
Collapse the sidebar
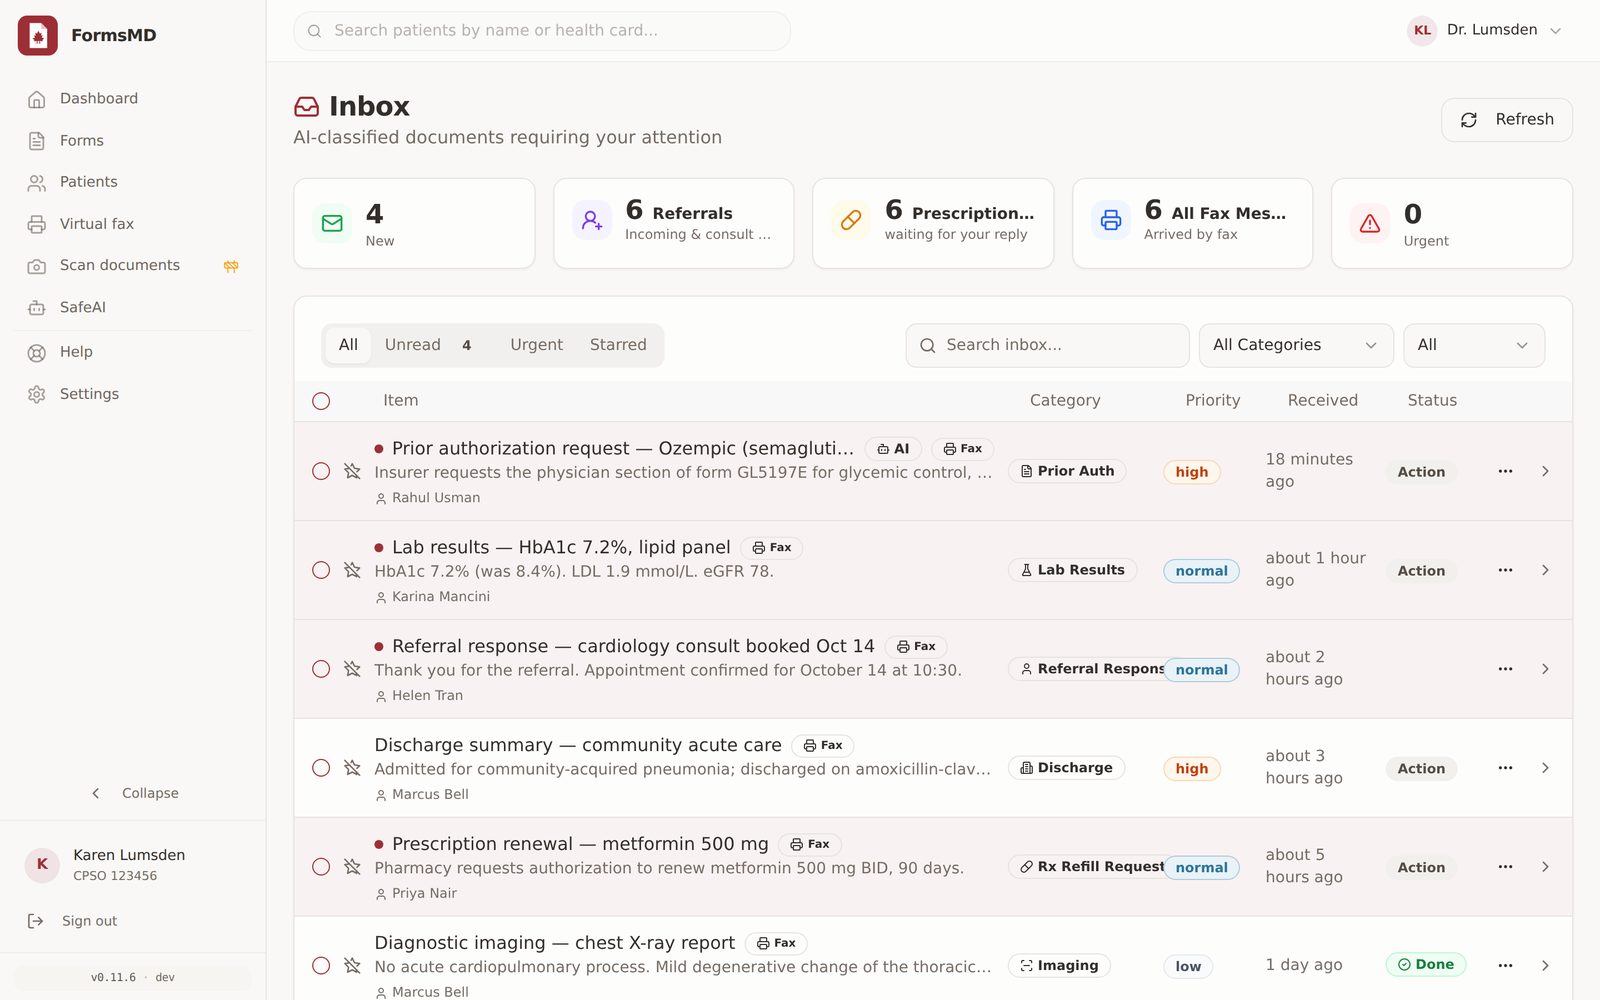point(133,793)
